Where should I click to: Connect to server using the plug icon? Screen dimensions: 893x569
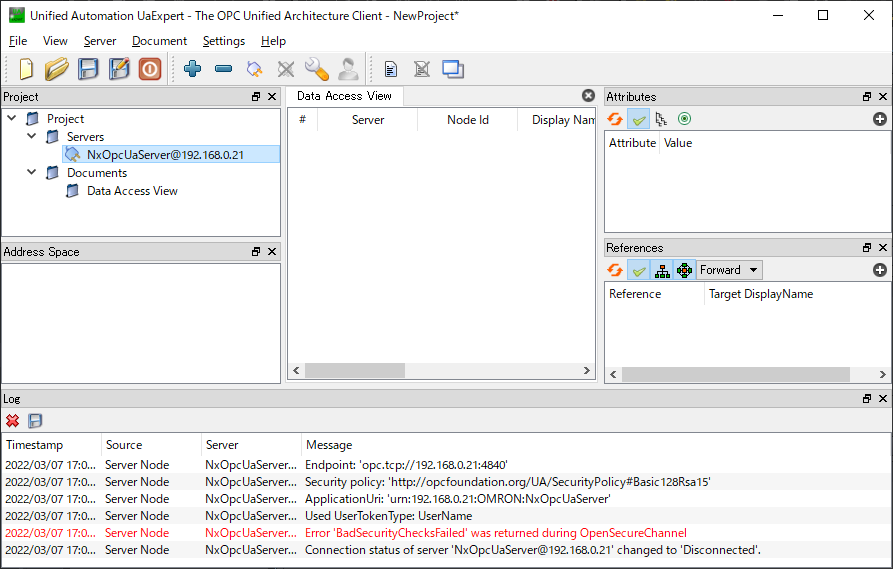(x=255, y=69)
